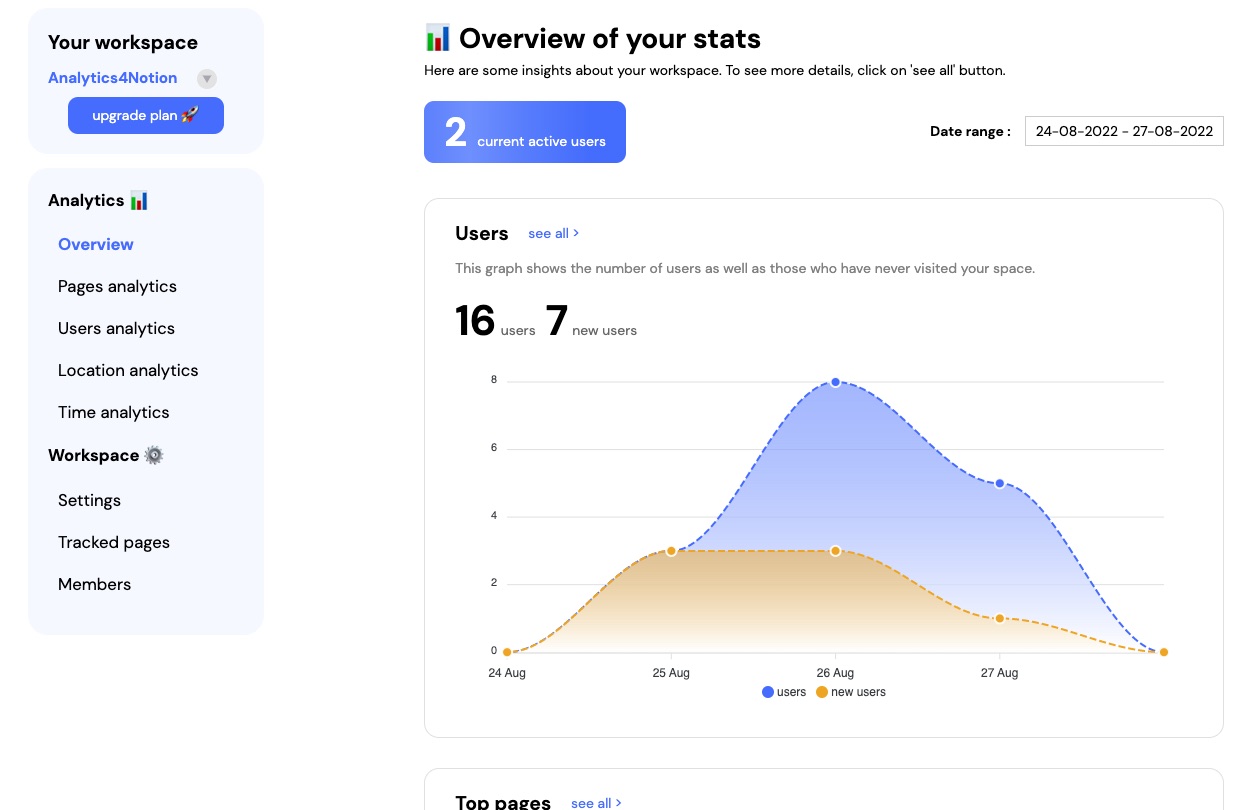Image resolution: width=1240 pixels, height=810 pixels.
Task: Click the '7' new users total
Action: pos(557,320)
